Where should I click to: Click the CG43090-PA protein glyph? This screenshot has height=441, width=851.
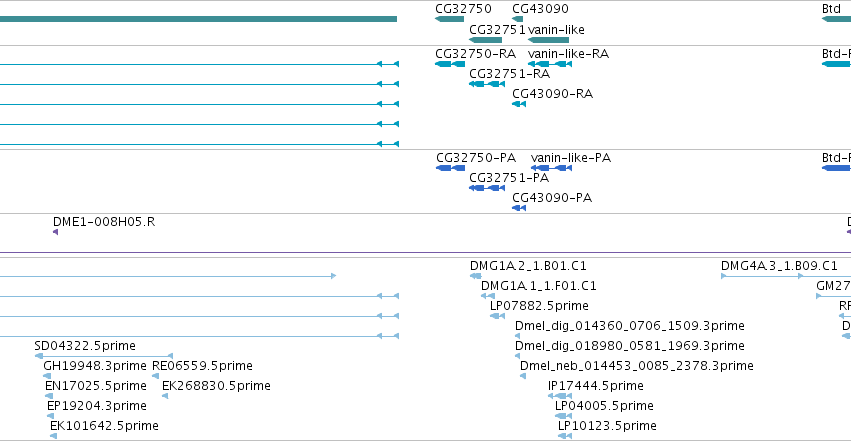(x=519, y=208)
